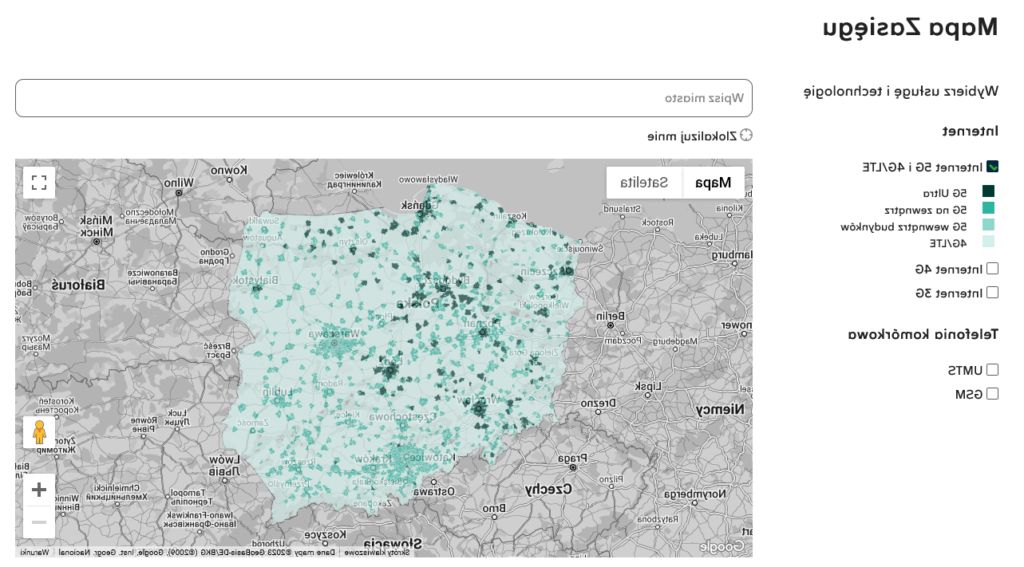
Task: Click the Google logo on the map
Action: coord(722,546)
